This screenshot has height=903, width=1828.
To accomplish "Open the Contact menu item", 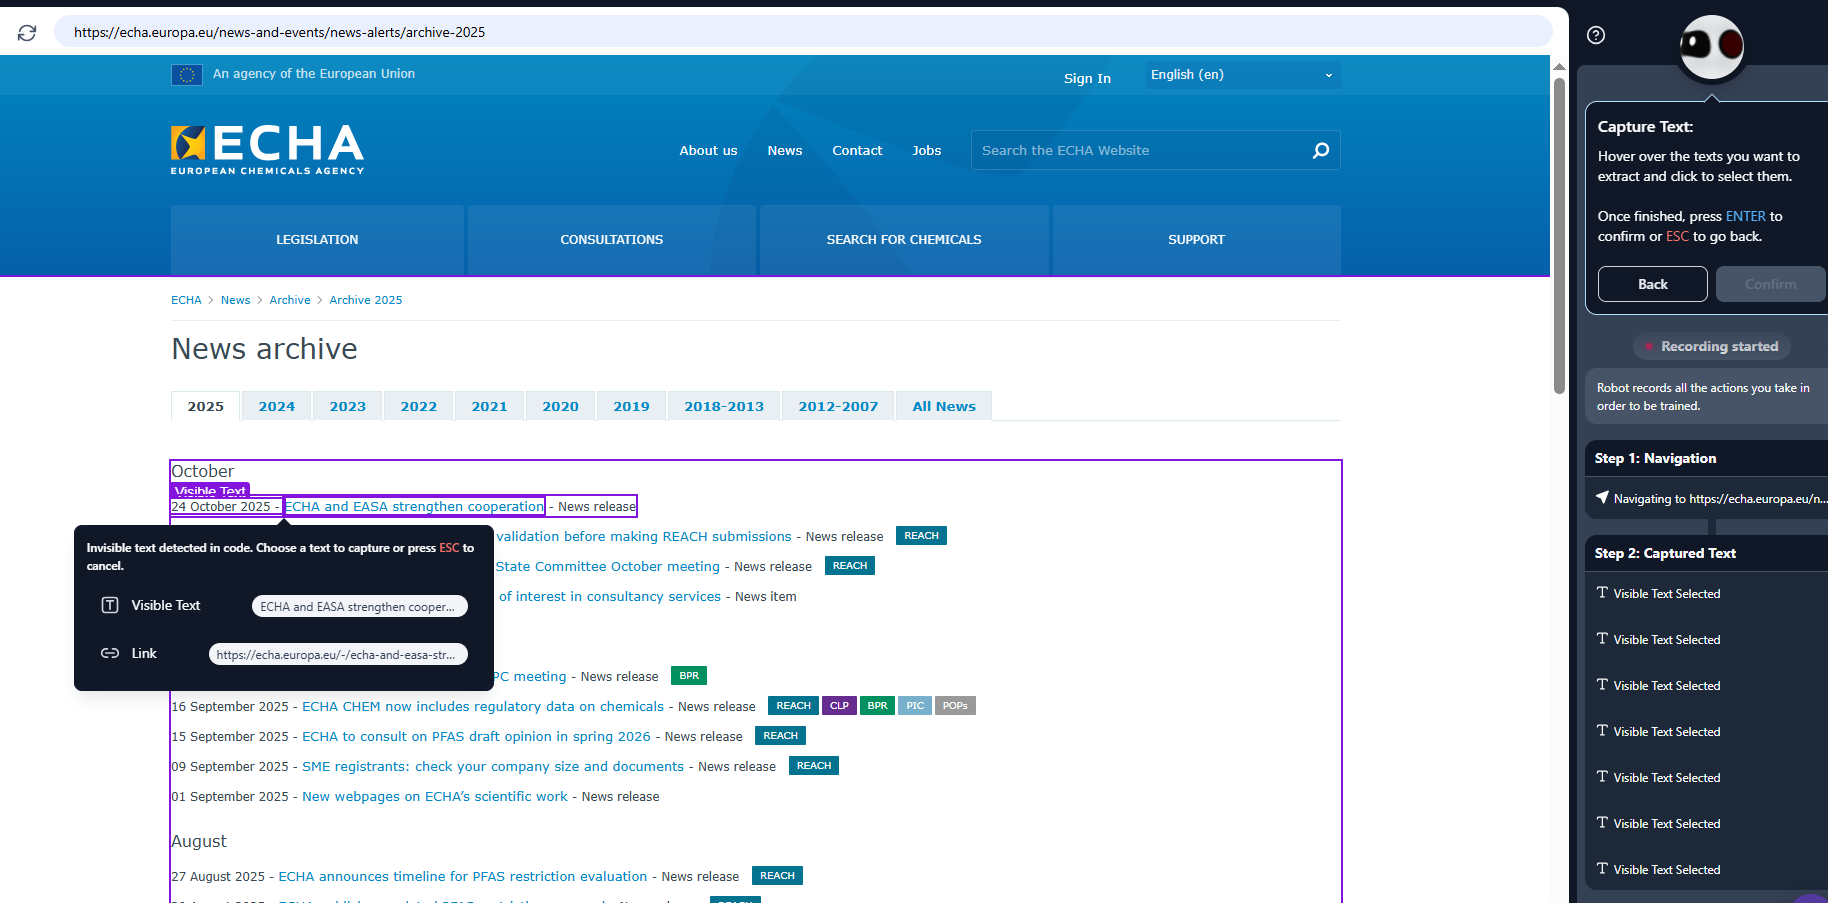I will 857,151.
